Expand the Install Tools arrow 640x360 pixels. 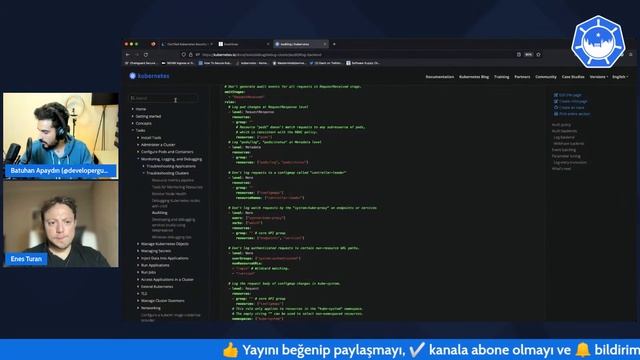click(138, 138)
